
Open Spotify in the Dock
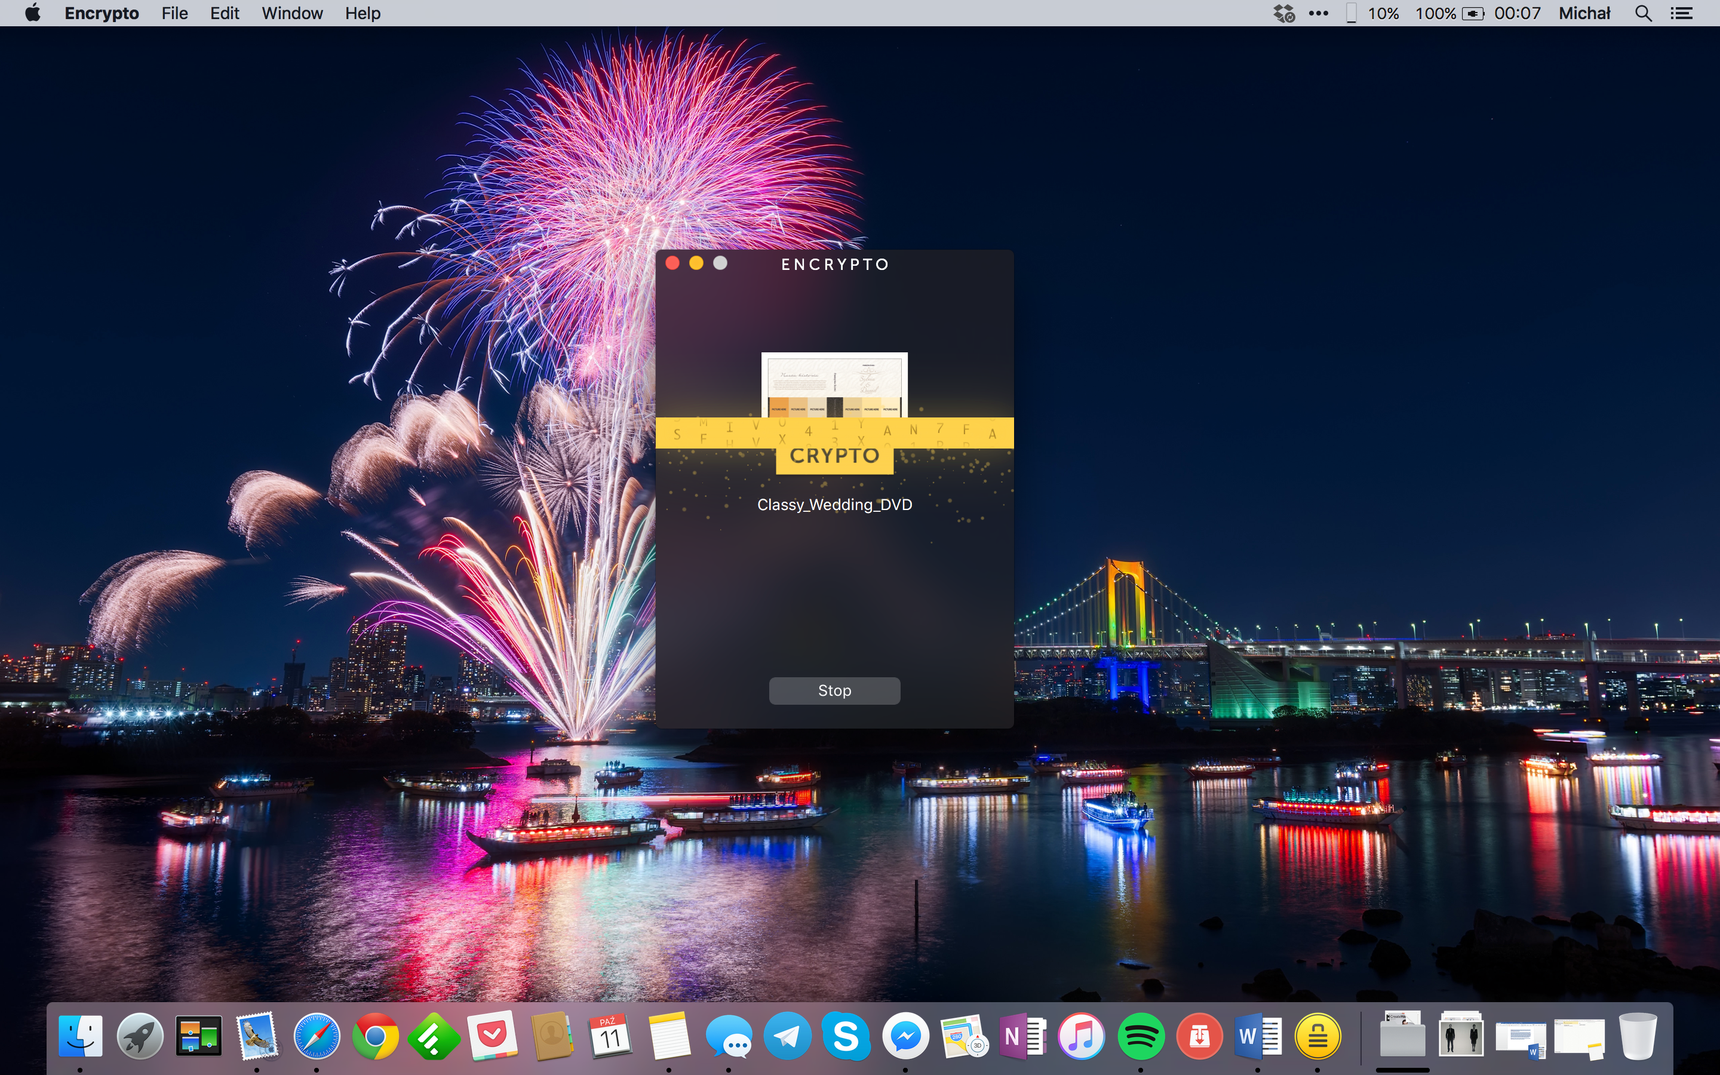[x=1140, y=1036]
